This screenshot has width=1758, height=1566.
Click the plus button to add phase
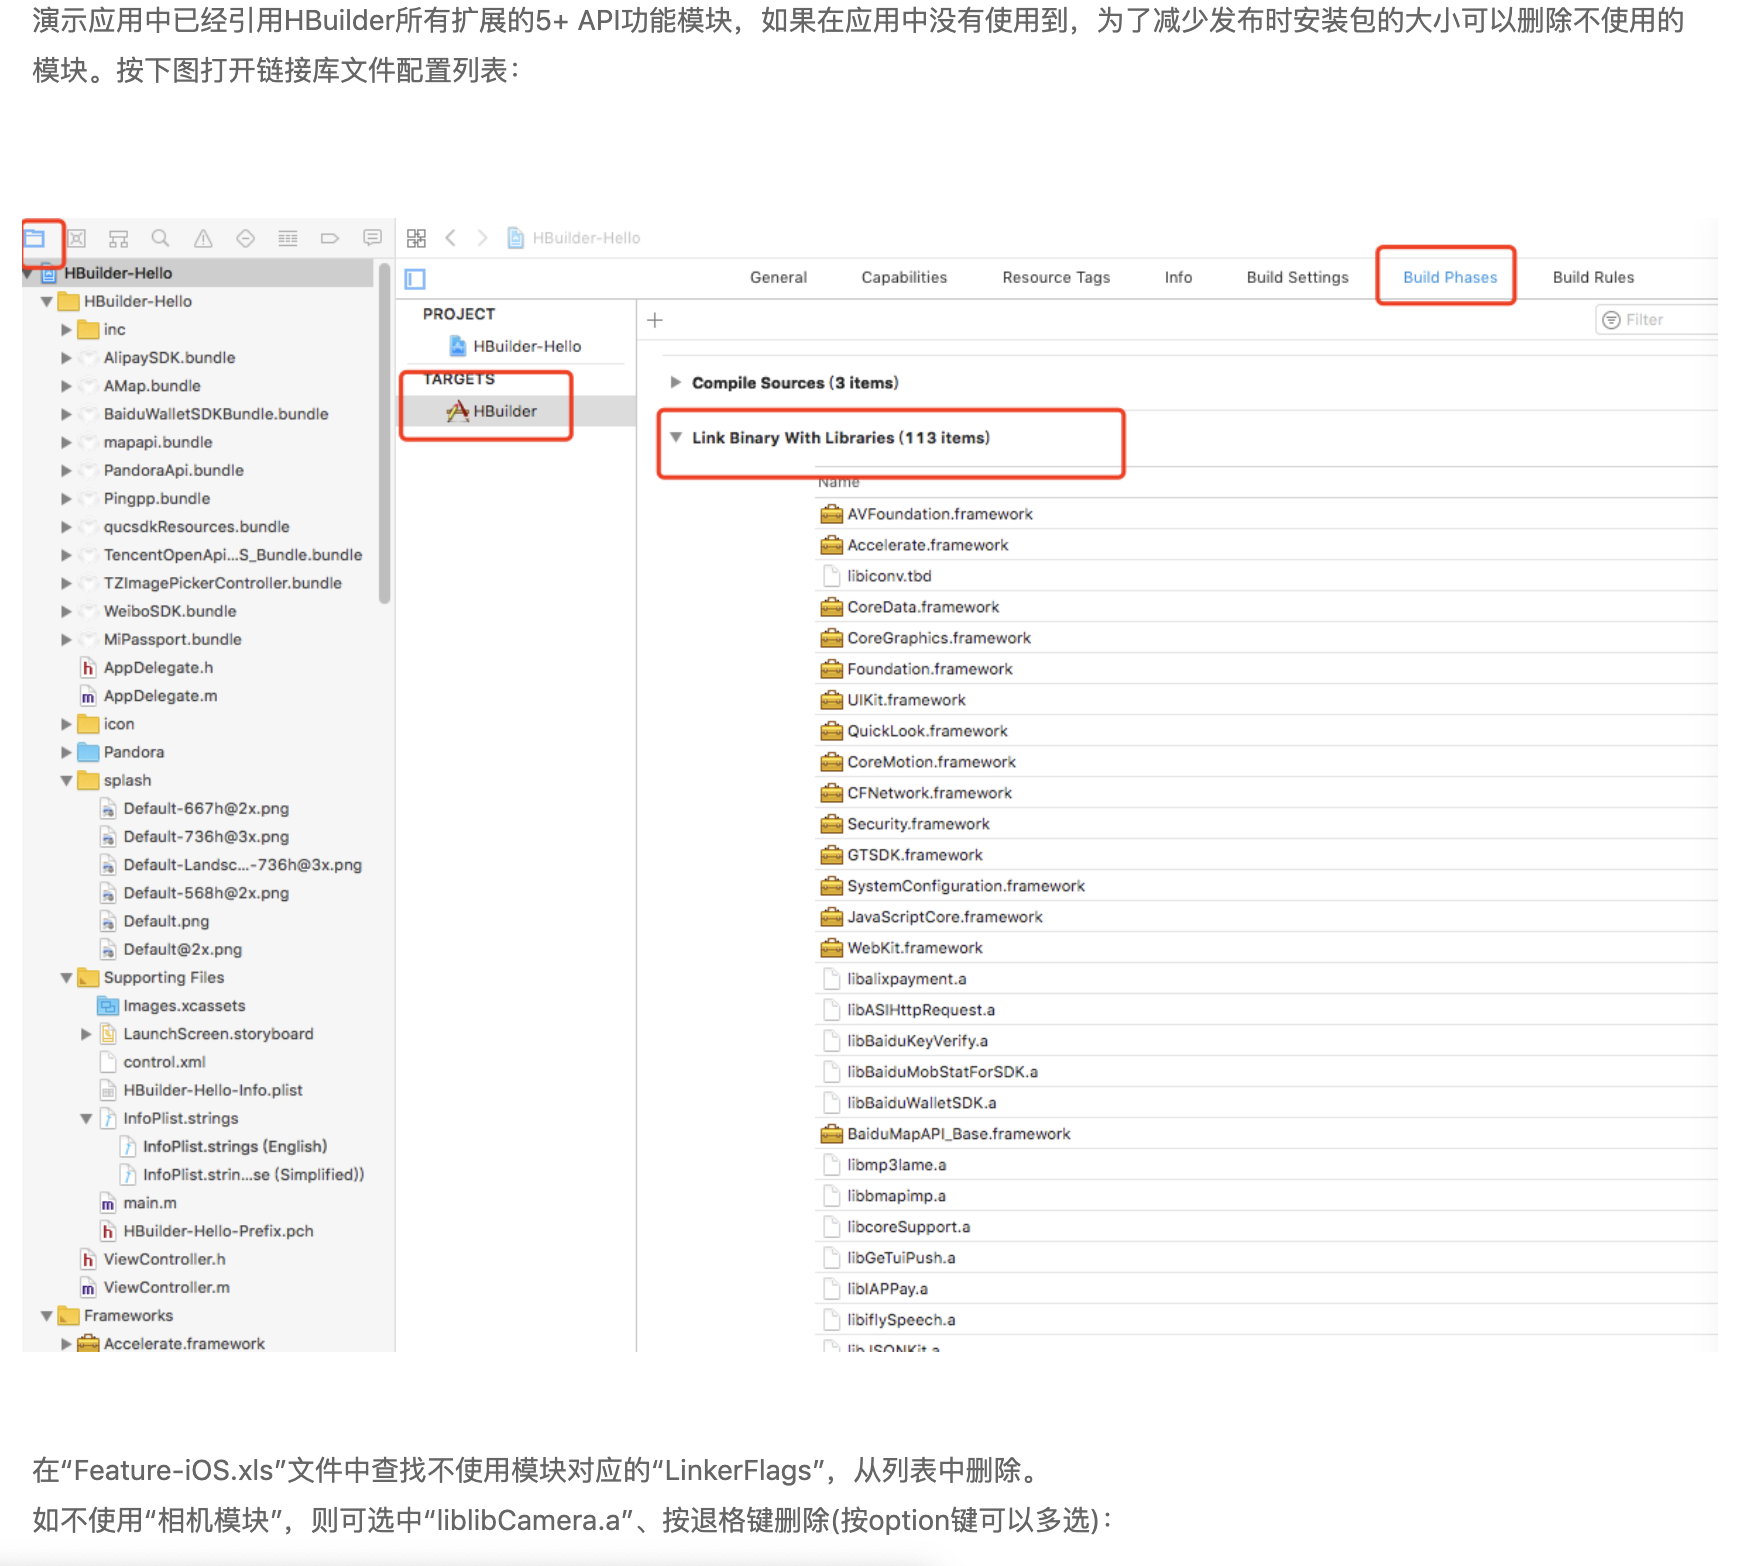[x=655, y=320]
